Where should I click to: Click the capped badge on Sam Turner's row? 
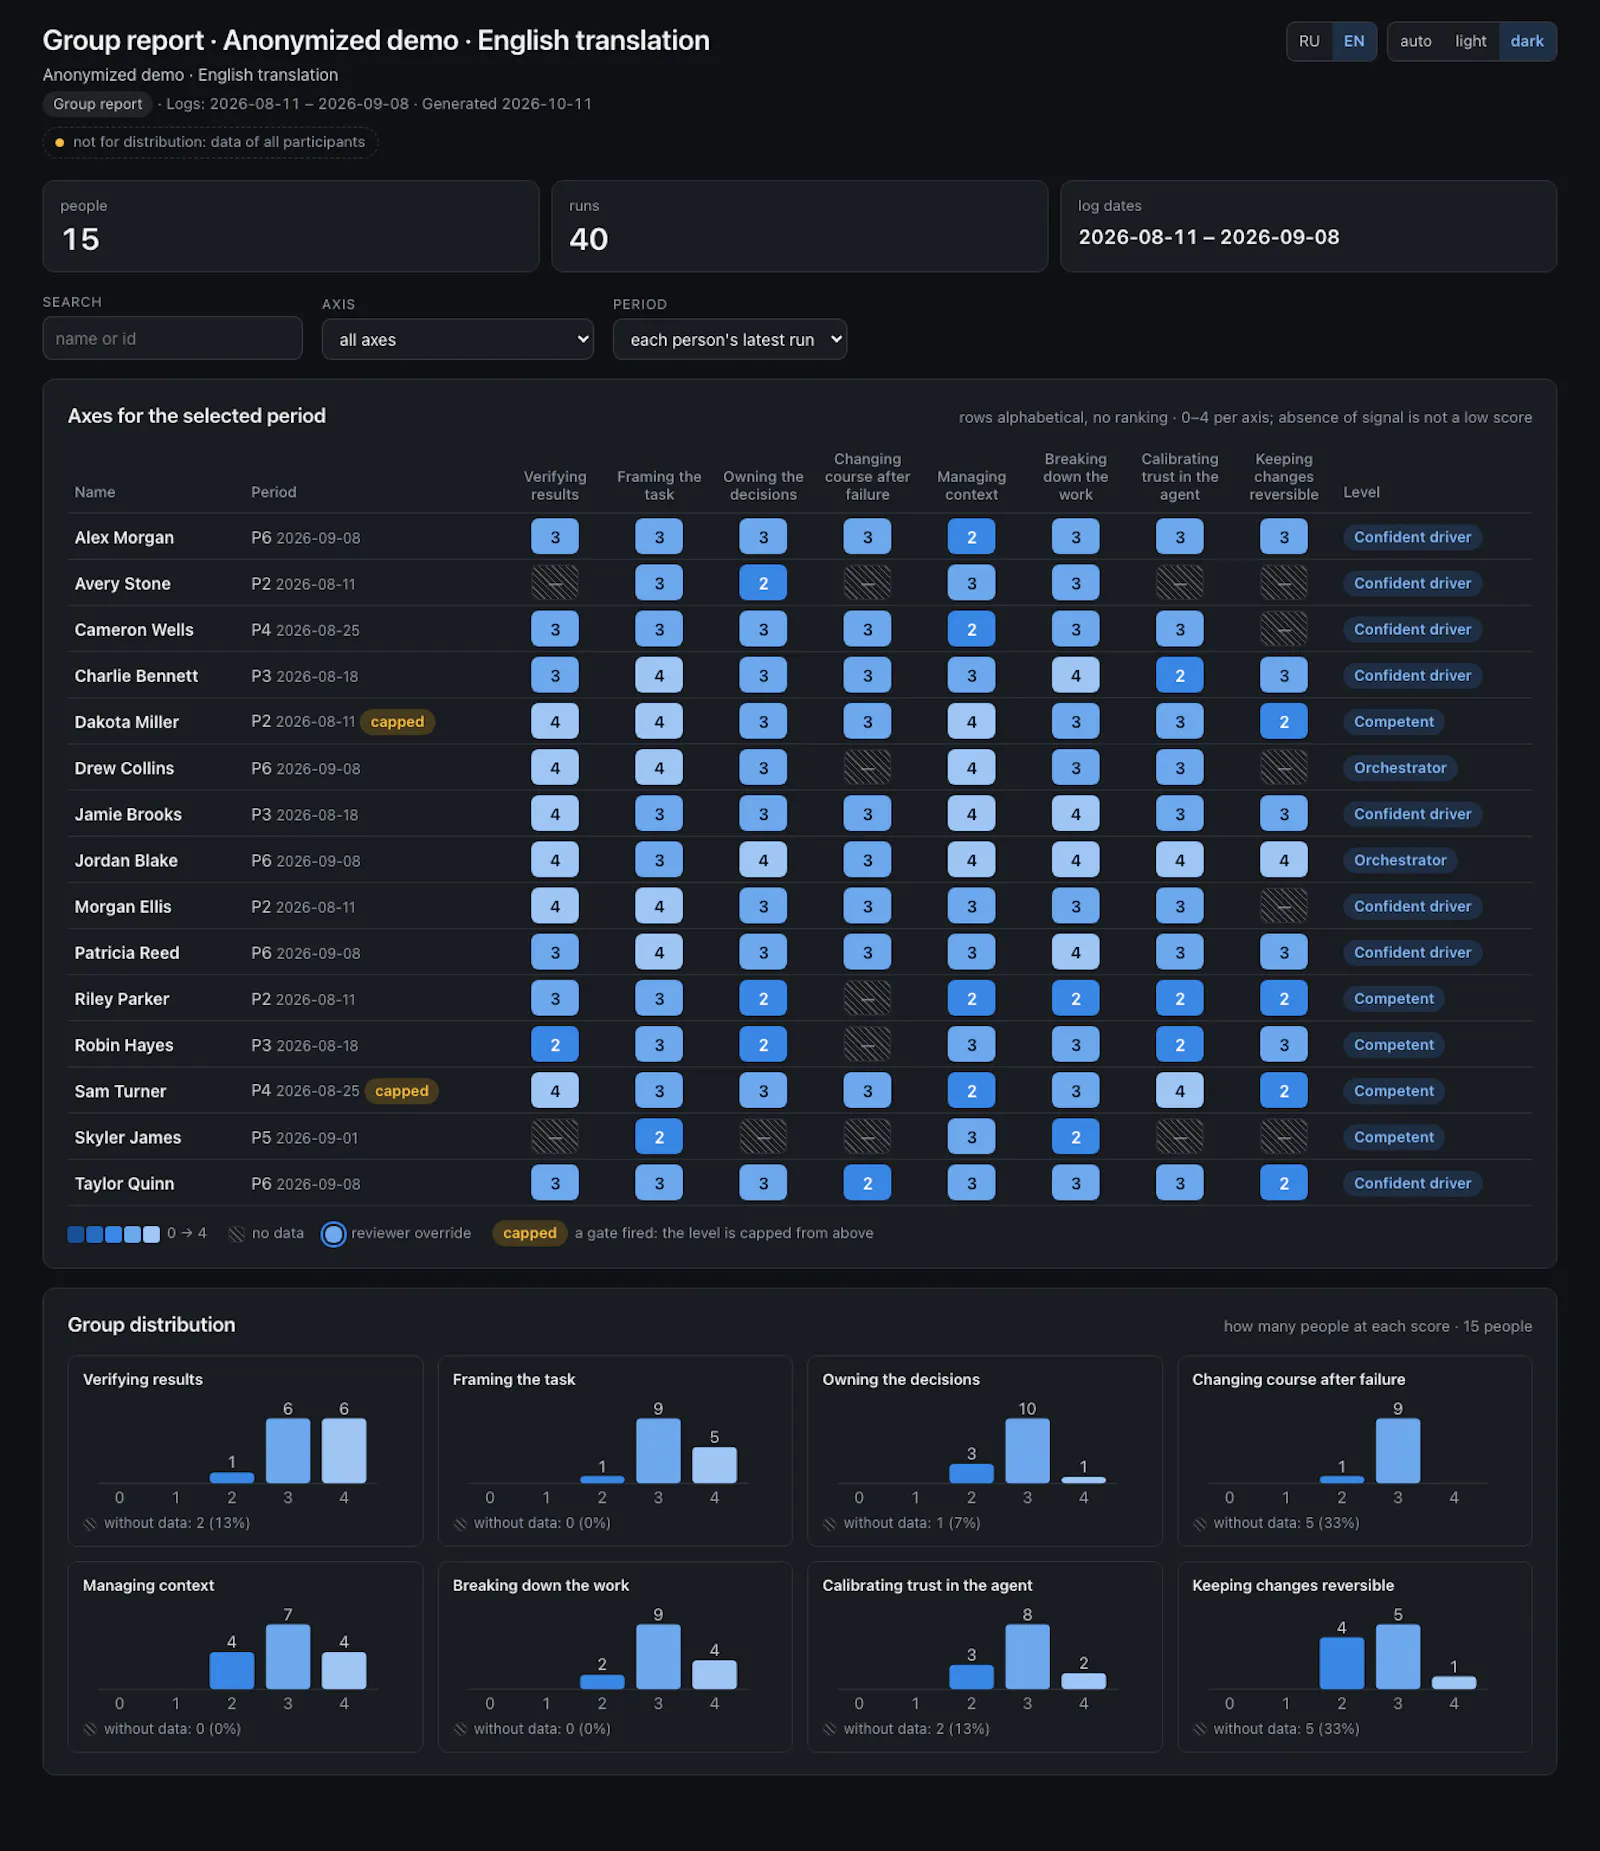[x=401, y=1091]
